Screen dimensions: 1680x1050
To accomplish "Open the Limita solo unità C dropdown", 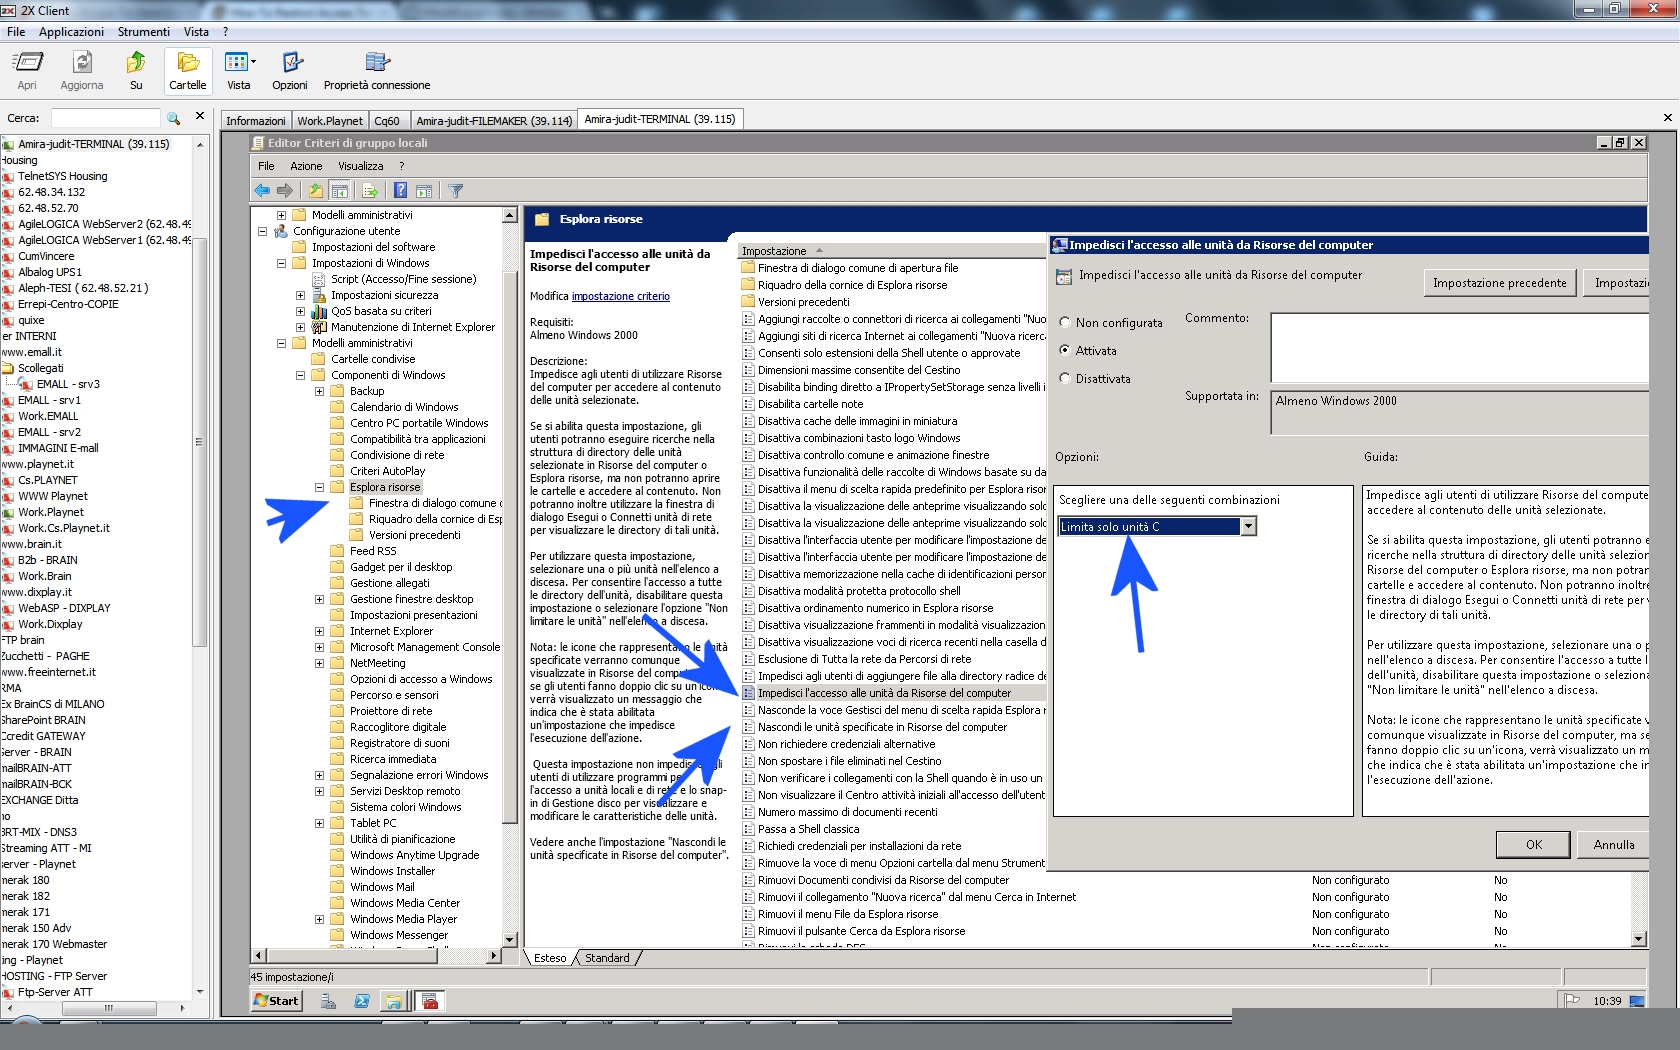I will (x=1248, y=527).
